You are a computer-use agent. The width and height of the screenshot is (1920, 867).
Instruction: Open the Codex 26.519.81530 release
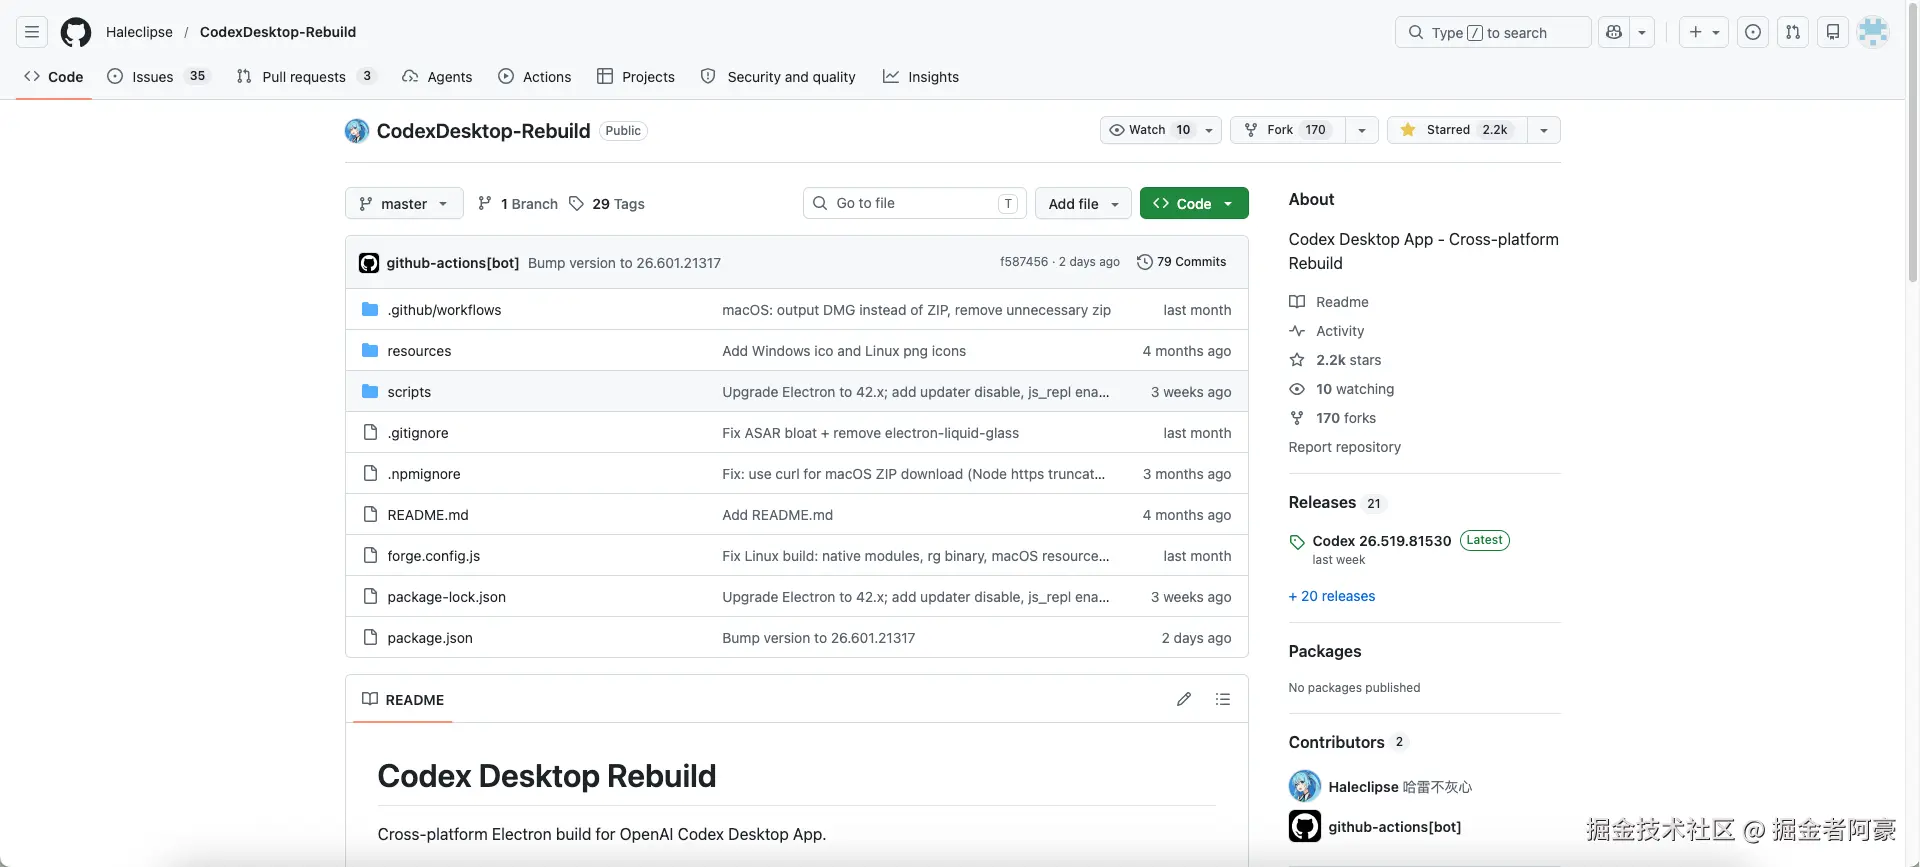1382,541
